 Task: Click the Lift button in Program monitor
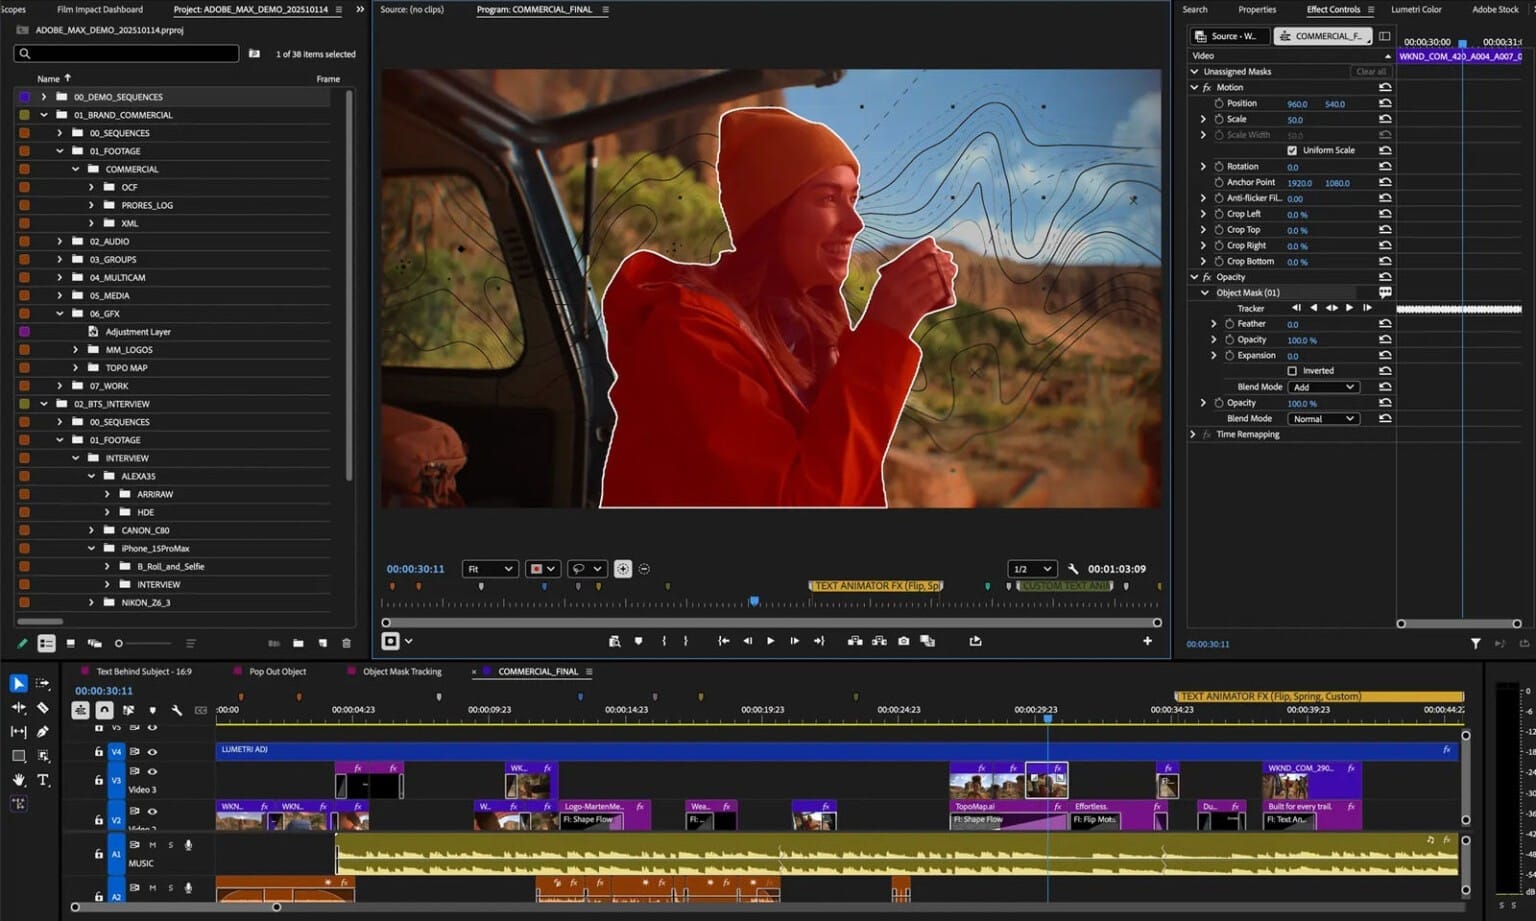pyautogui.click(x=855, y=641)
